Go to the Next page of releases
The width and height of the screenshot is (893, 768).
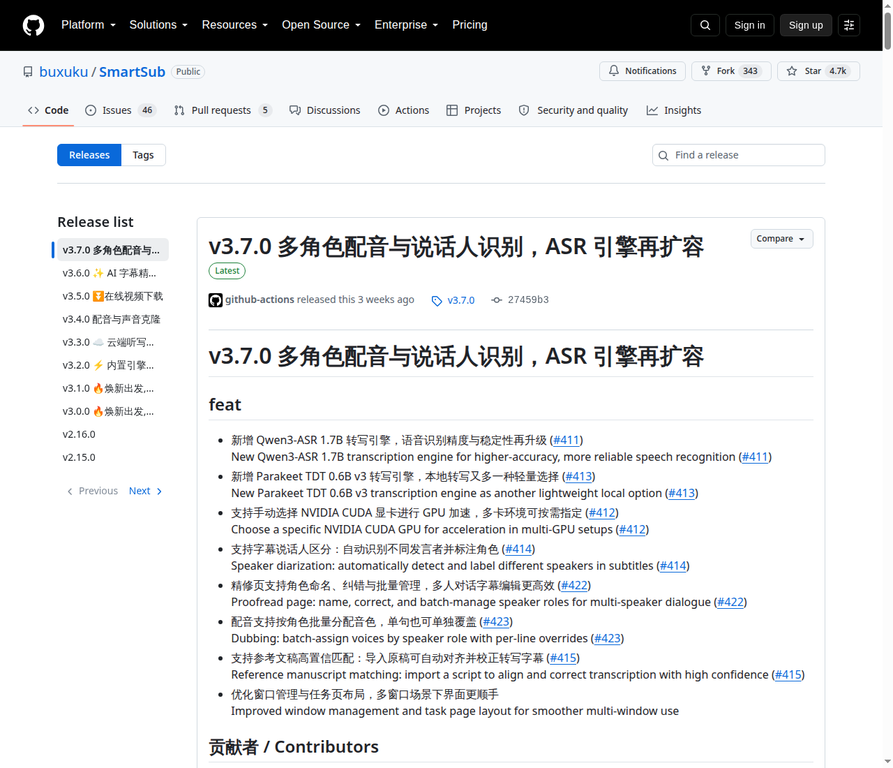[146, 491]
